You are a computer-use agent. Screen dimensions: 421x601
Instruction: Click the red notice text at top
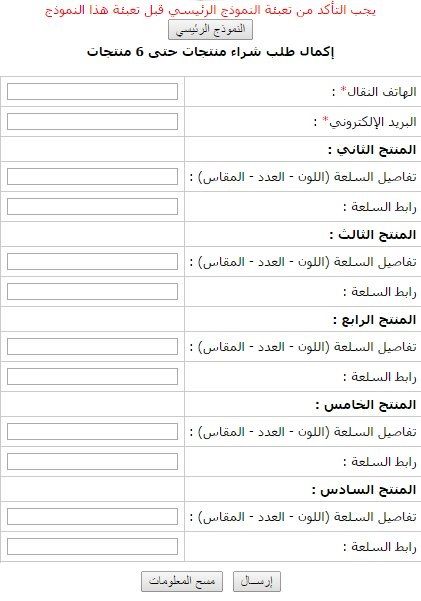[x=210, y=10]
